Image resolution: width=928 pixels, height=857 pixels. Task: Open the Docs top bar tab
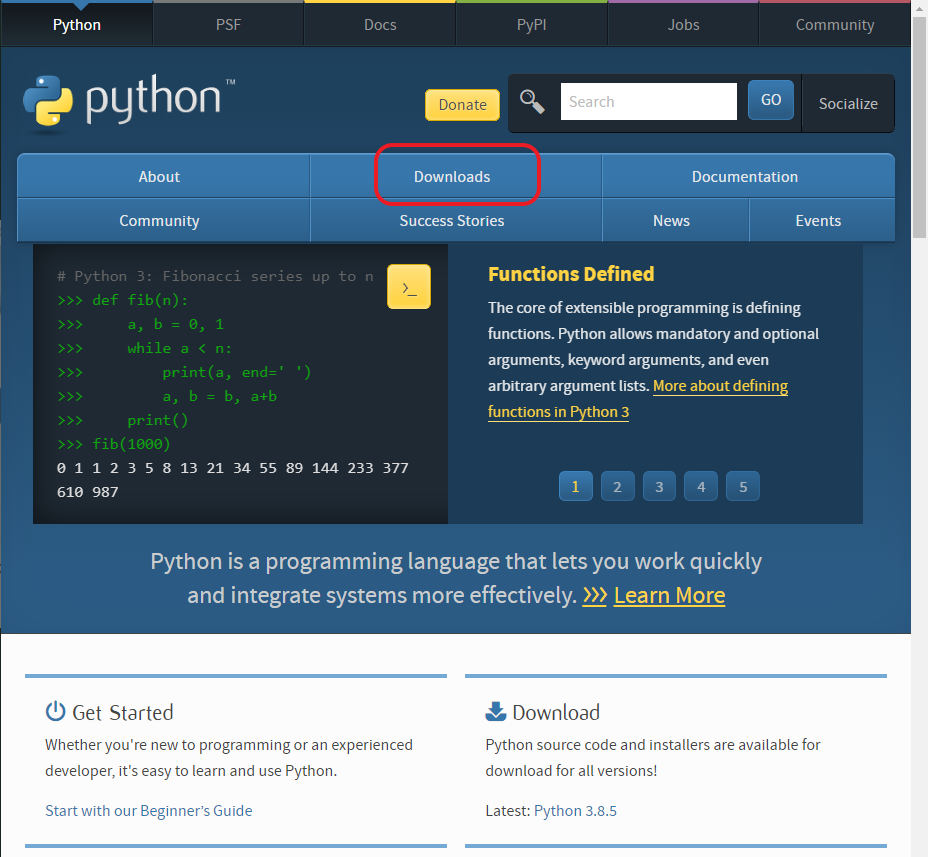[x=380, y=24]
